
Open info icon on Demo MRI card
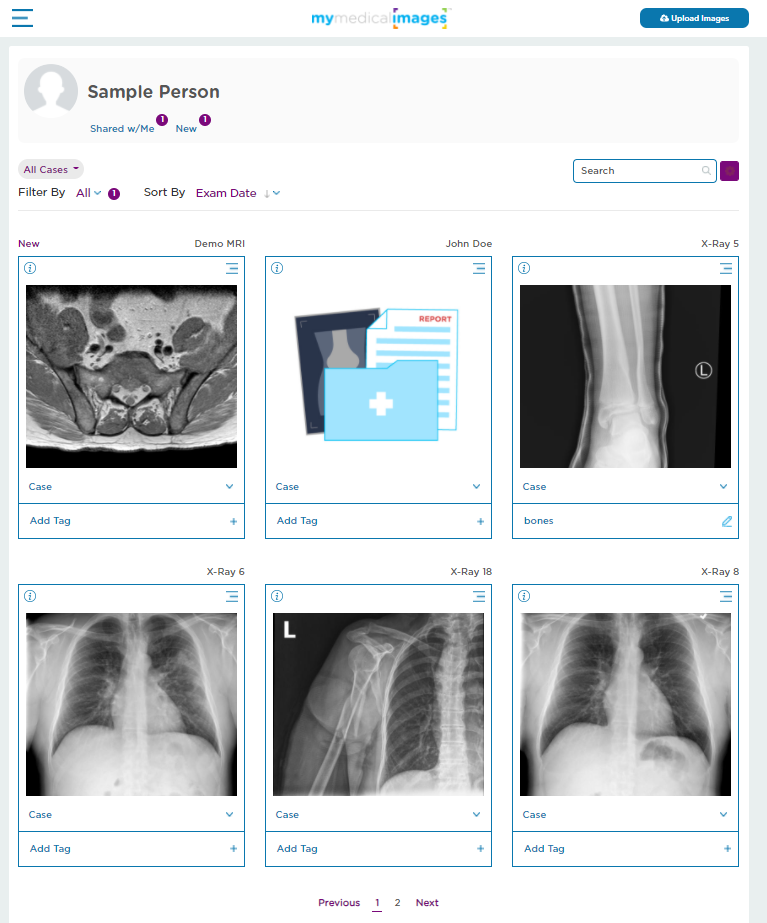point(30,268)
